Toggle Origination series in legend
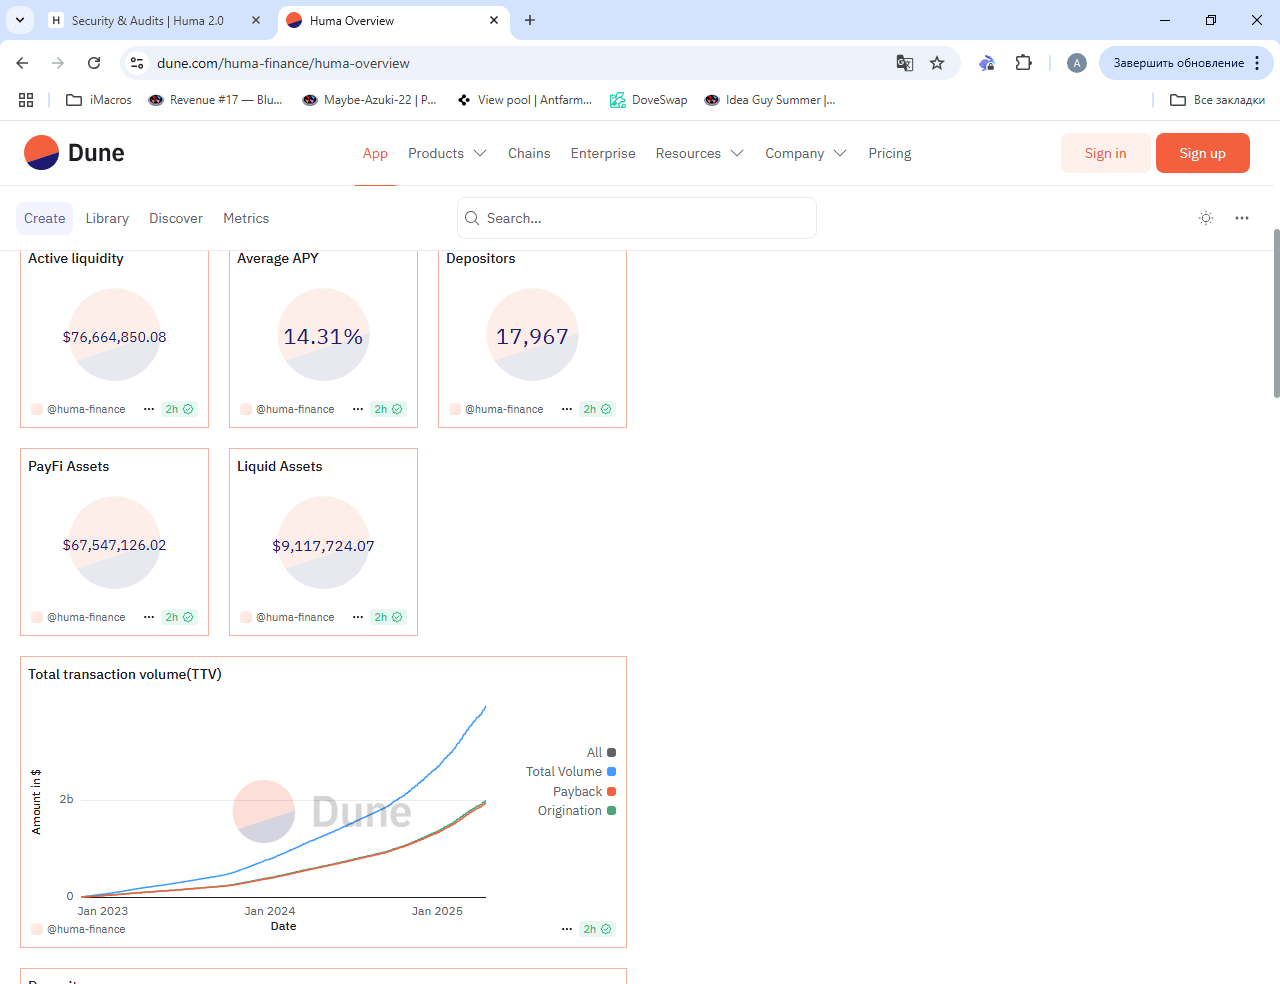 click(x=577, y=811)
